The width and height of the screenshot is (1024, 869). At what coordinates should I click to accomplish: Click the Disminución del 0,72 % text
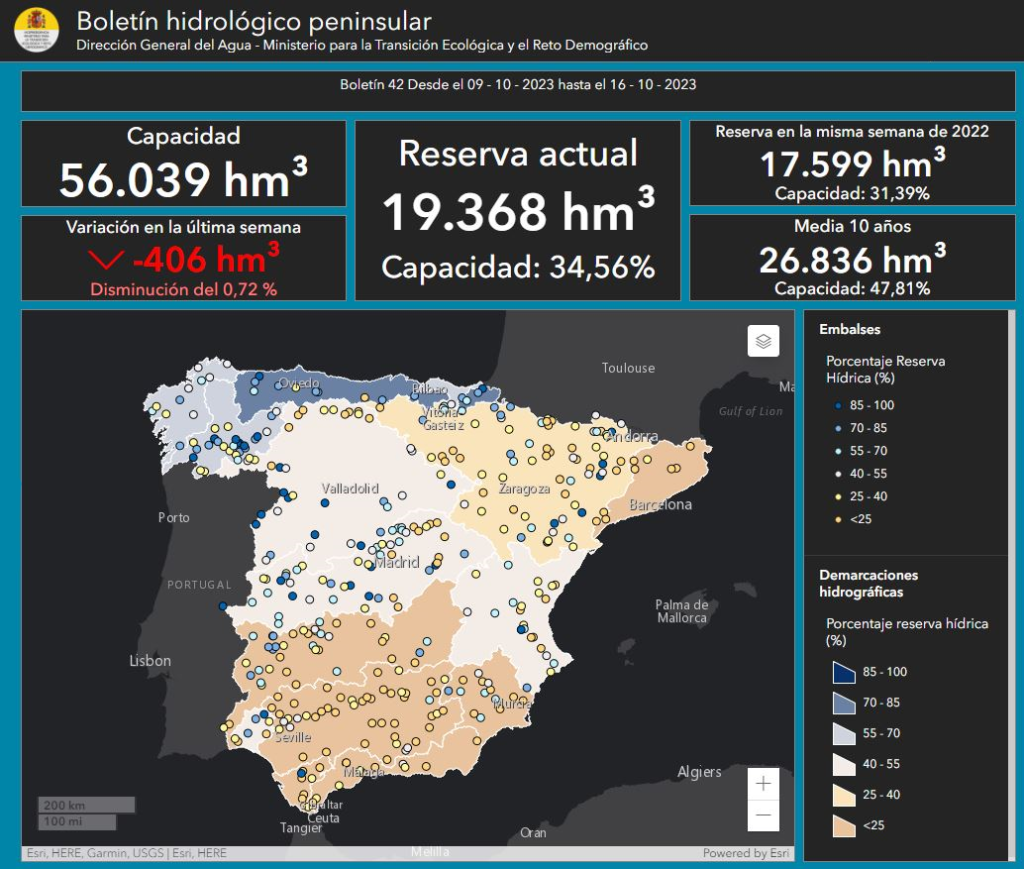click(x=184, y=289)
